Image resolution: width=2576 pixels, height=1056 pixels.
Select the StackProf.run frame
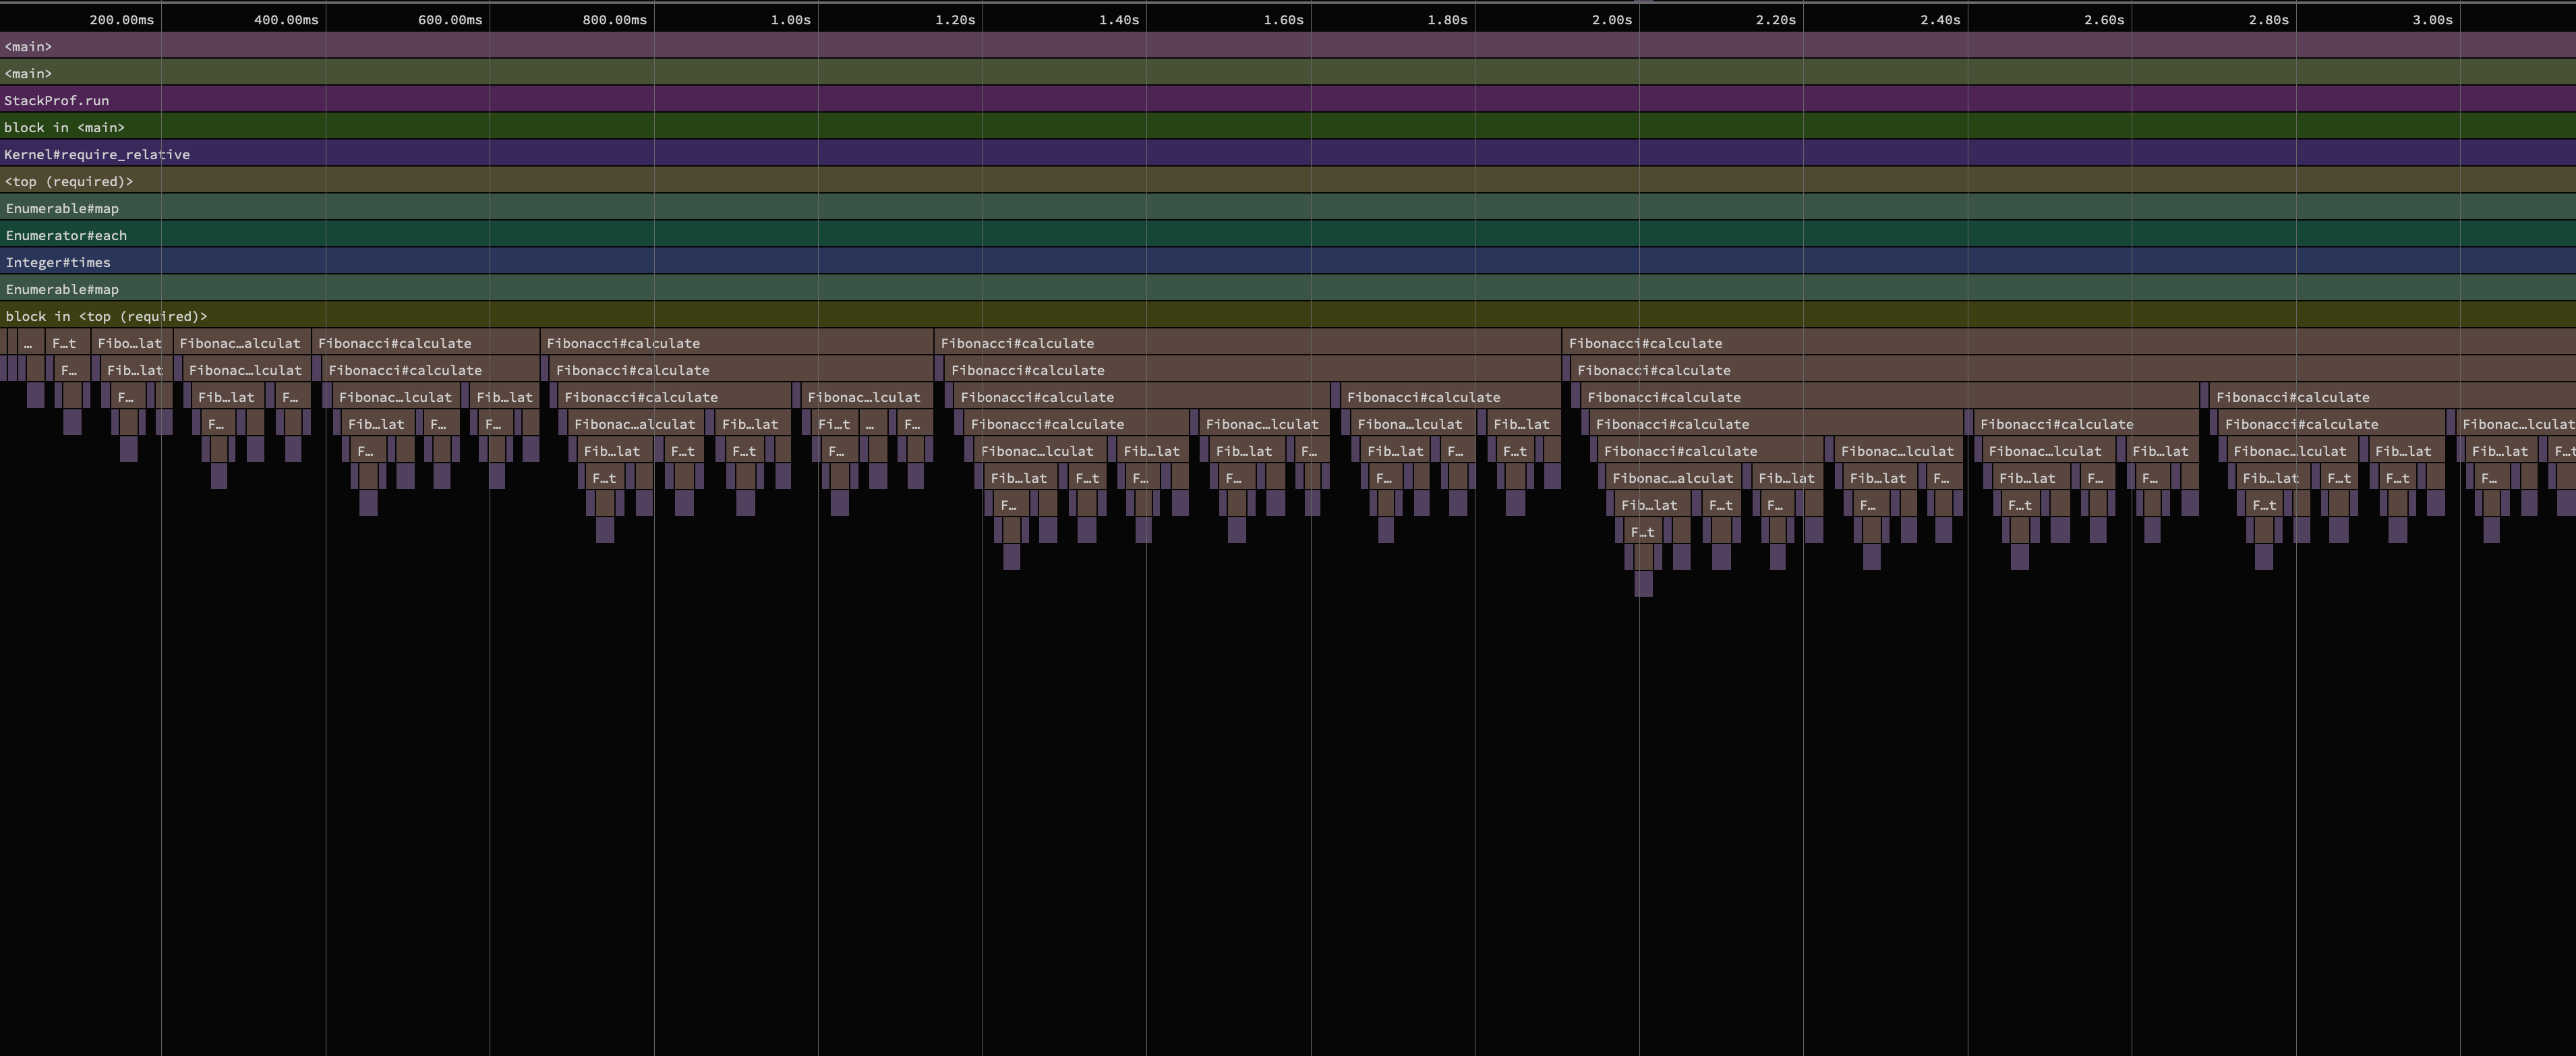[x=1288, y=99]
